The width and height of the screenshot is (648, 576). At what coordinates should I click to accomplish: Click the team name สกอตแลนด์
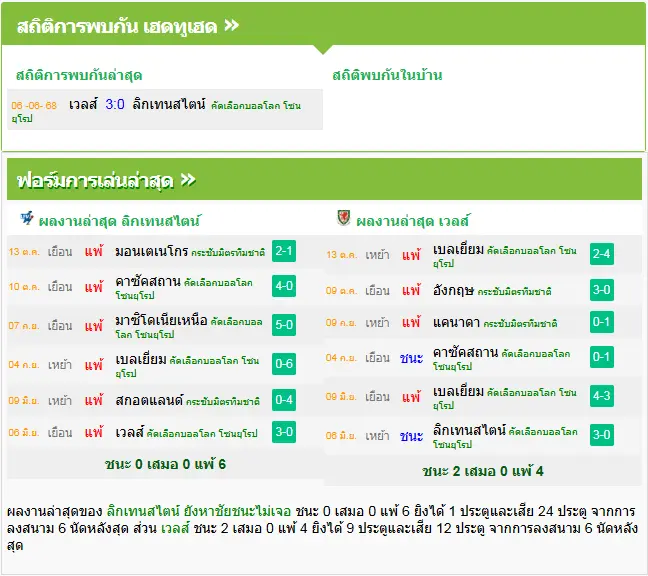coord(149,400)
